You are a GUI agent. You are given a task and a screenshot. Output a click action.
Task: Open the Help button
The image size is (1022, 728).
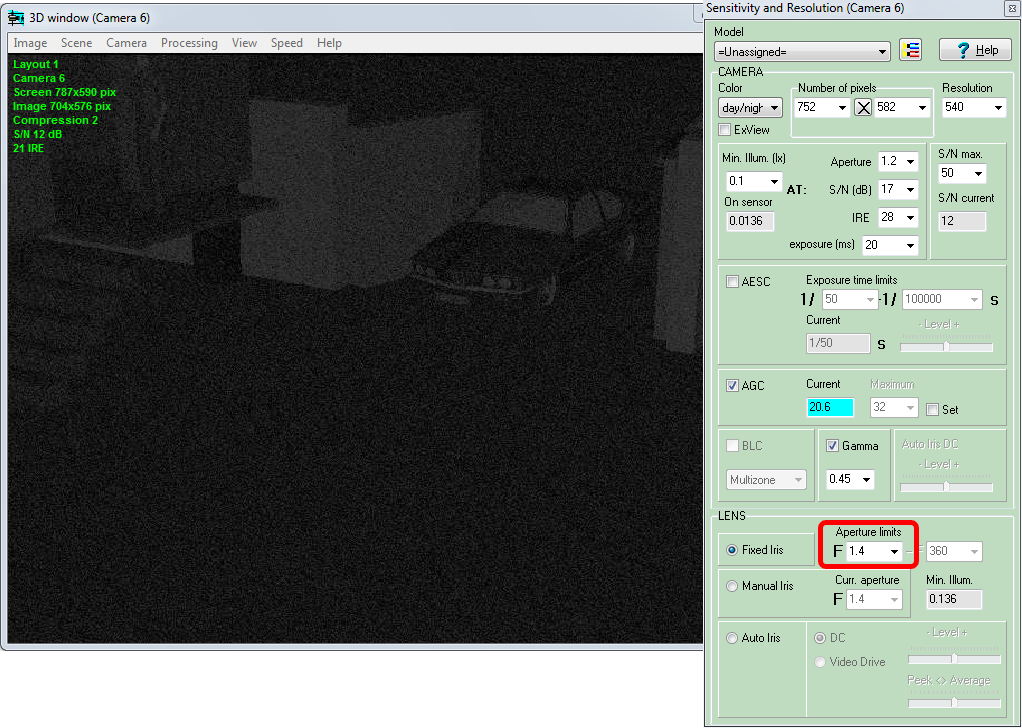[974, 51]
